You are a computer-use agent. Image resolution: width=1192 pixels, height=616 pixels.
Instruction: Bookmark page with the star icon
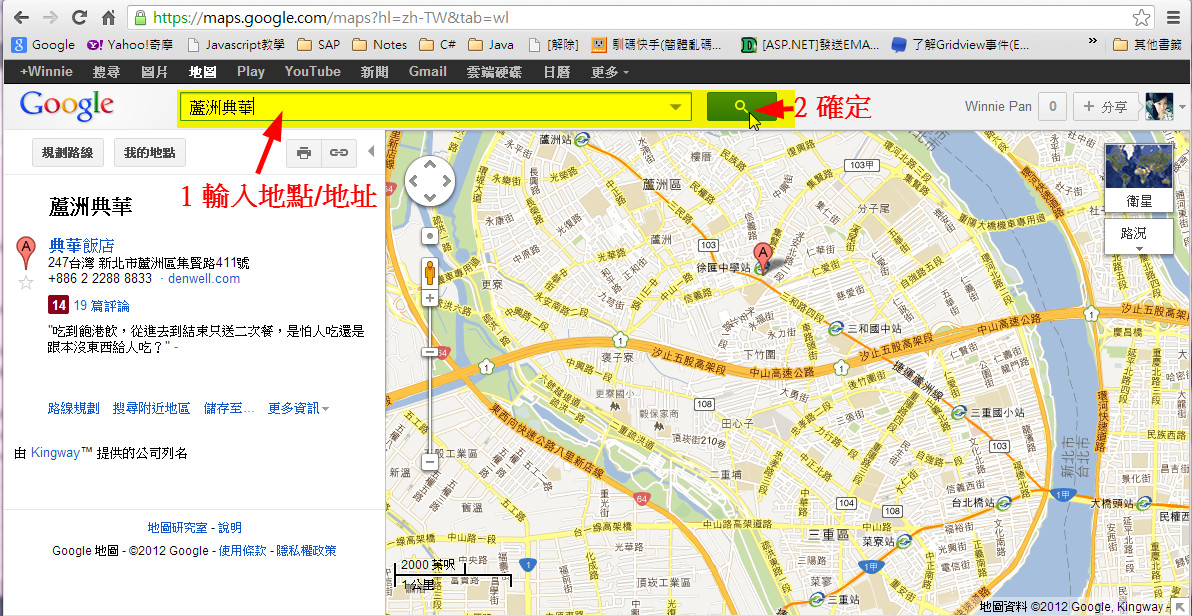point(1140,17)
